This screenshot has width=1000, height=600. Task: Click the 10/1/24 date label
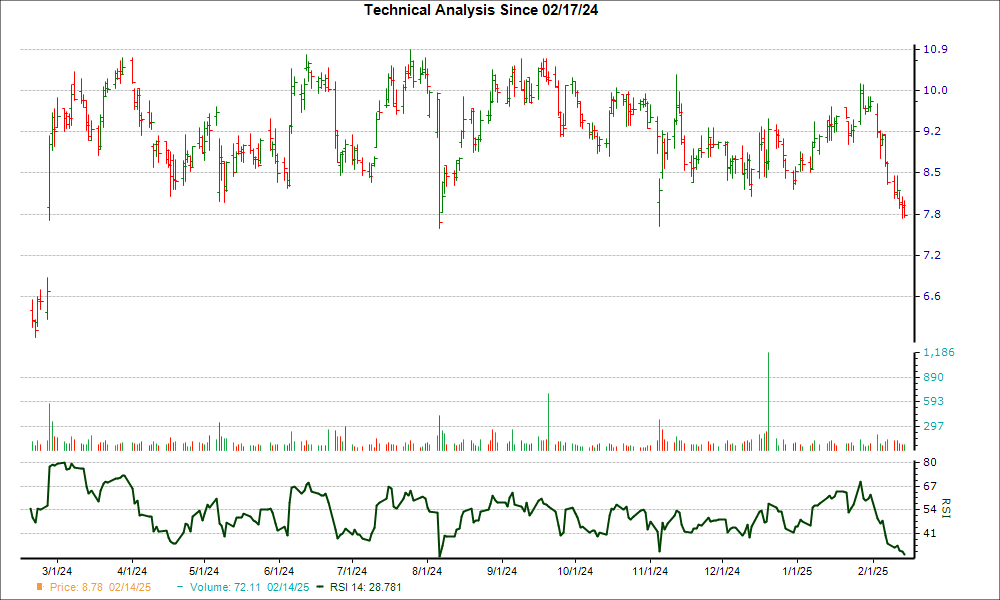click(575, 571)
